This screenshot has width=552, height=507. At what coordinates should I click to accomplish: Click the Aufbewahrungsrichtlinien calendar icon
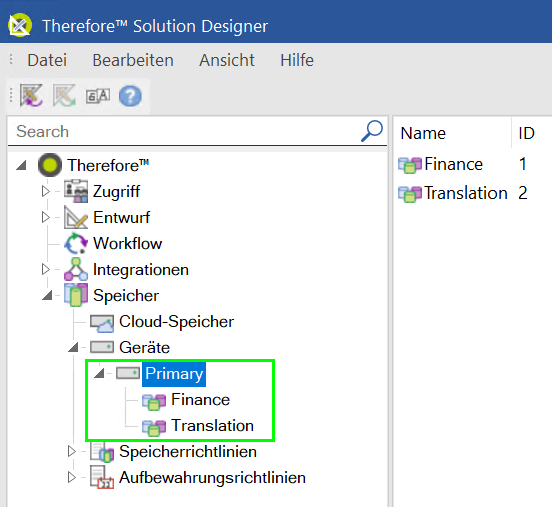pyautogui.click(x=102, y=477)
